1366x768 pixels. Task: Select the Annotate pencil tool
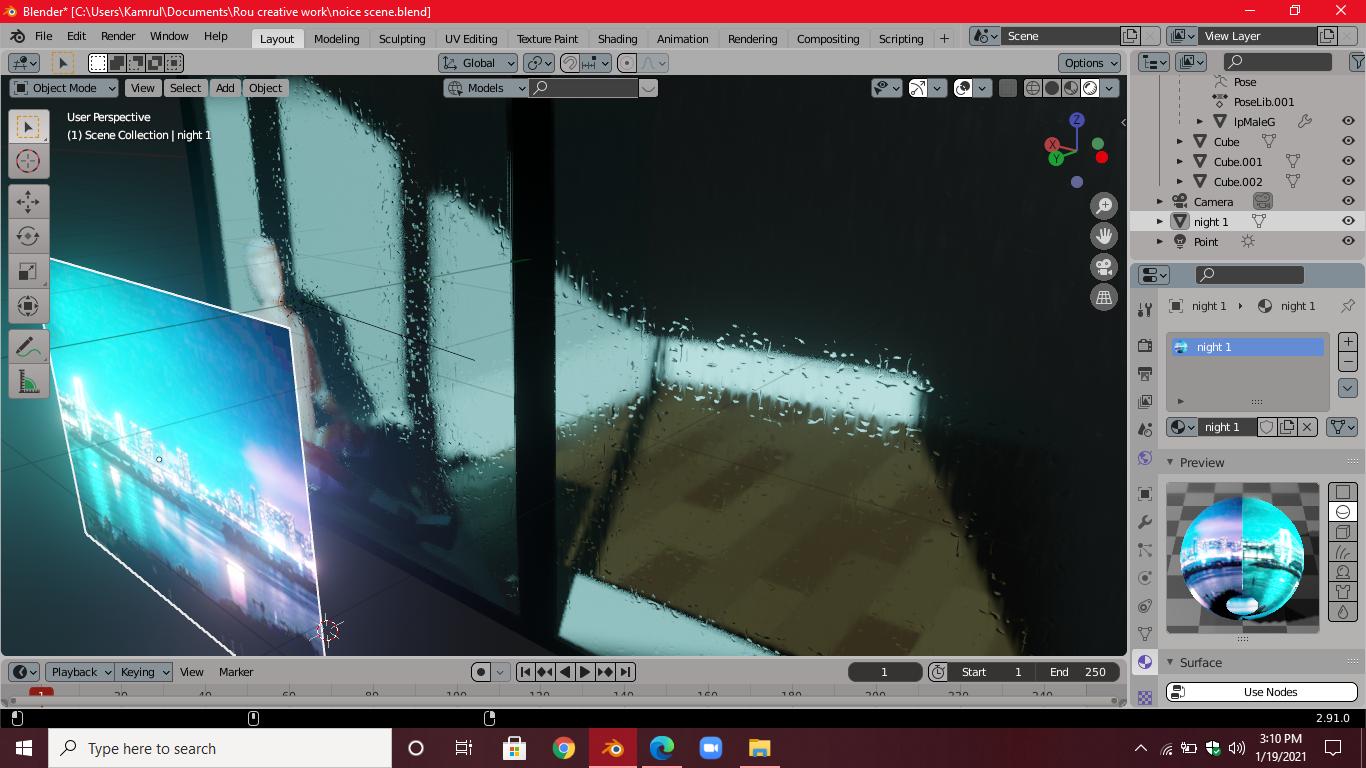tap(28, 347)
